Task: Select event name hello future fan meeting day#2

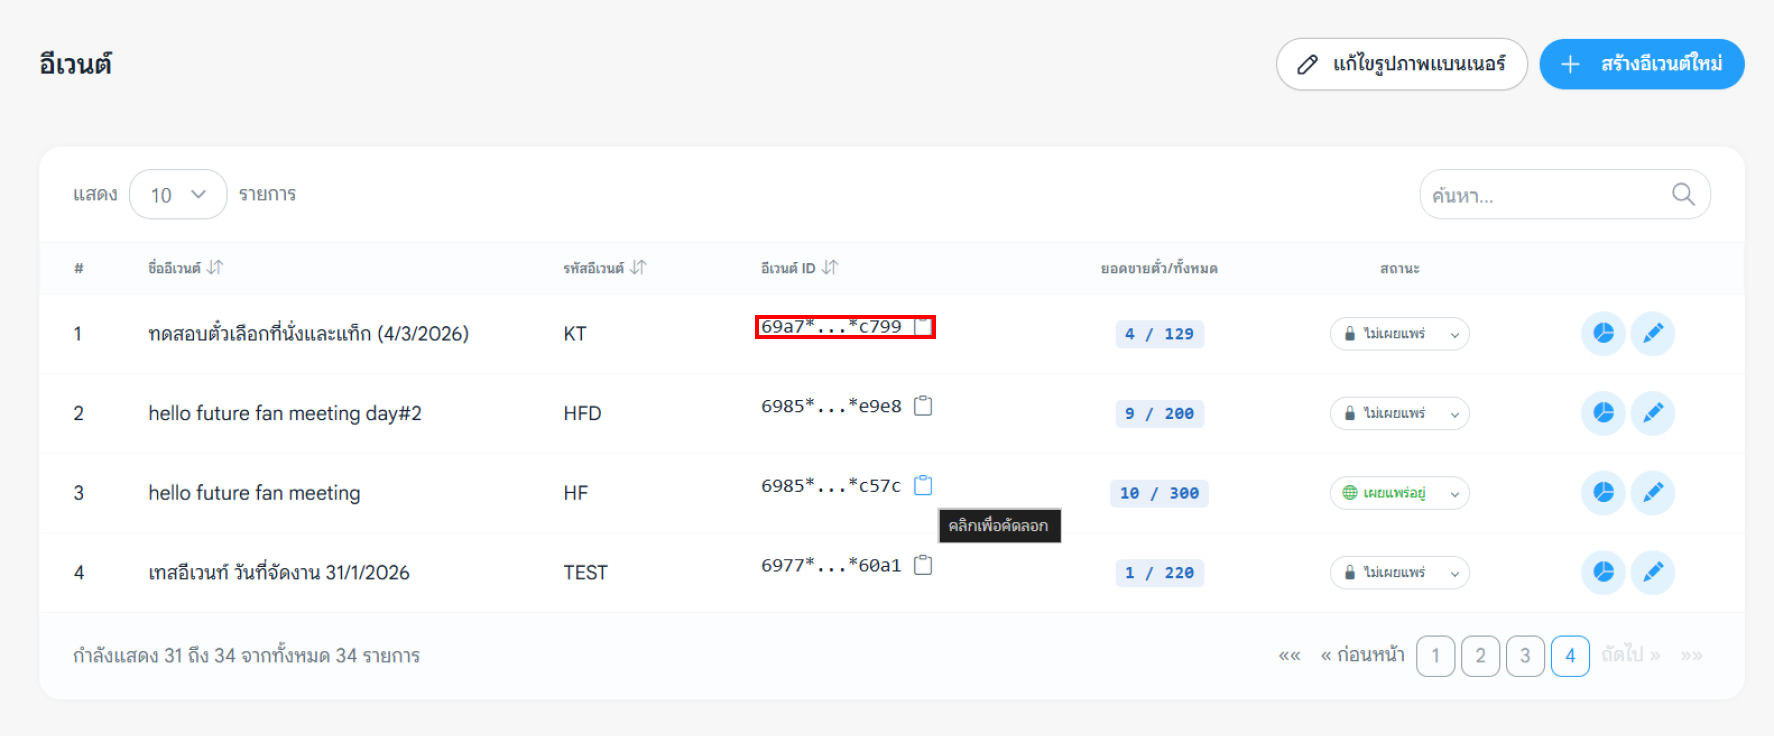Action: click(285, 413)
